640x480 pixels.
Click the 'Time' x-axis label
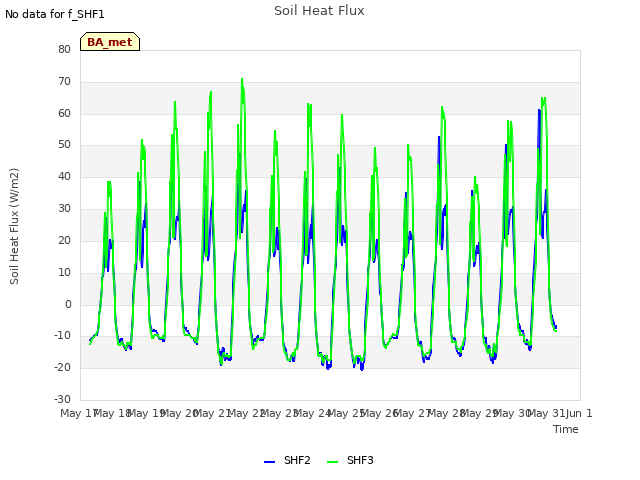click(566, 429)
